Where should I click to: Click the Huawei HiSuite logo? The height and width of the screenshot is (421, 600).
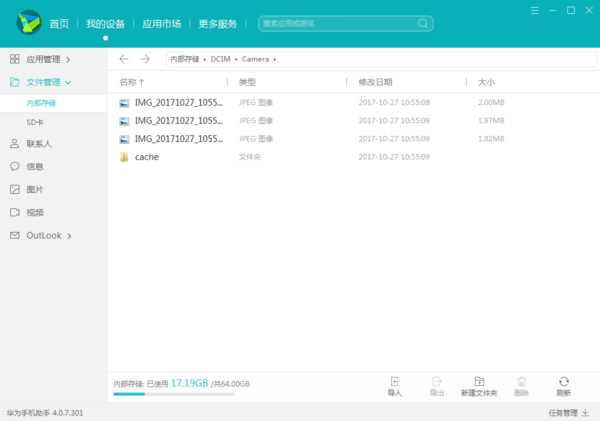click(27, 22)
